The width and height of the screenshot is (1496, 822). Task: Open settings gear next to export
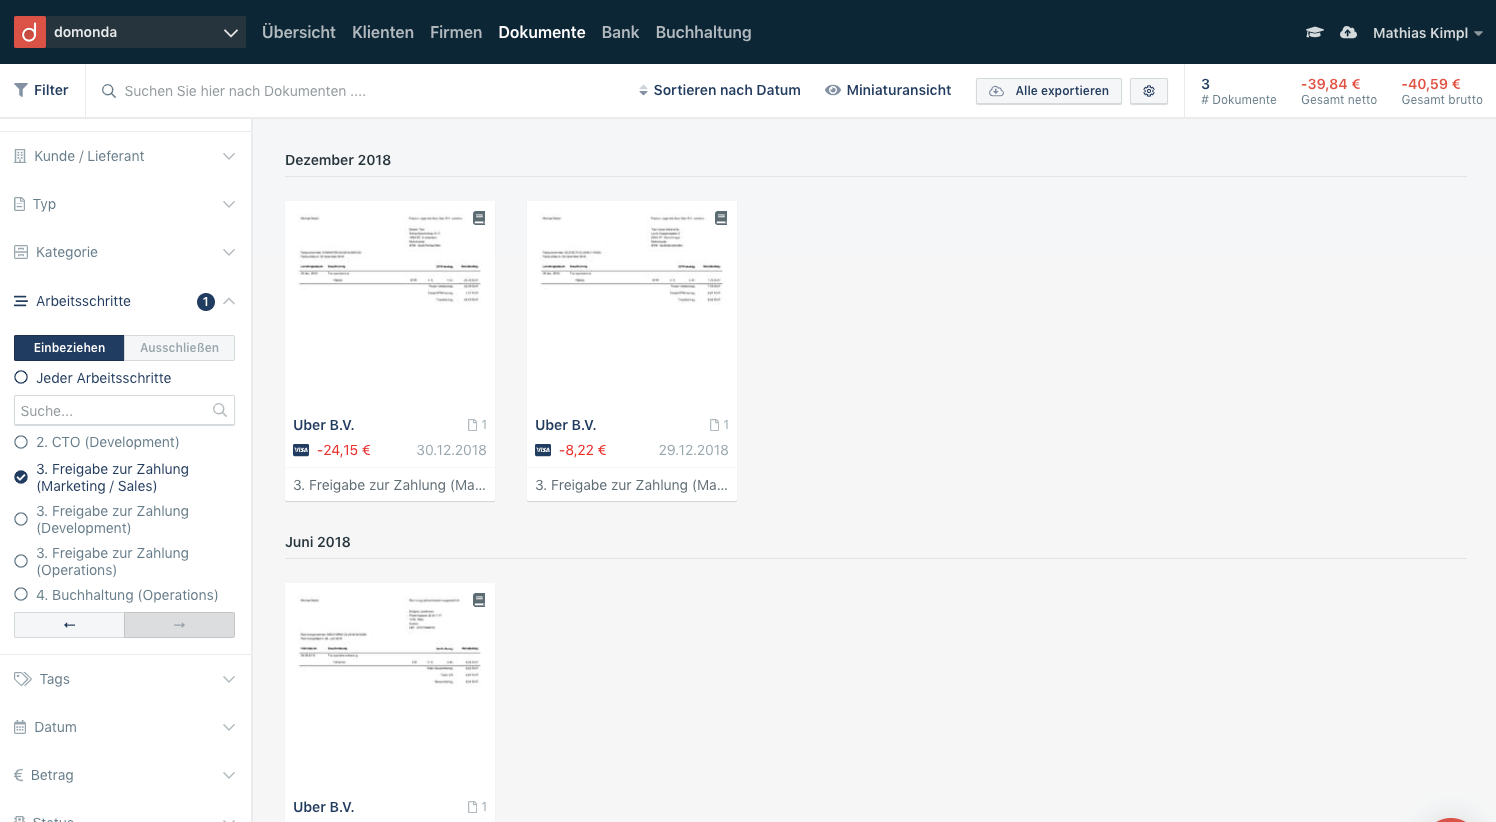[x=1149, y=91]
